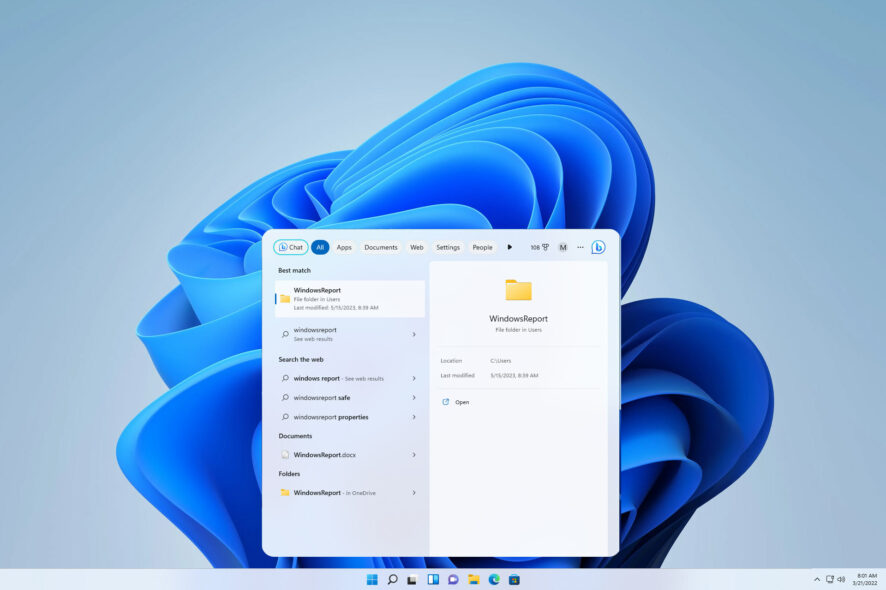Open Bing Chat from the Chat pill

[290, 247]
